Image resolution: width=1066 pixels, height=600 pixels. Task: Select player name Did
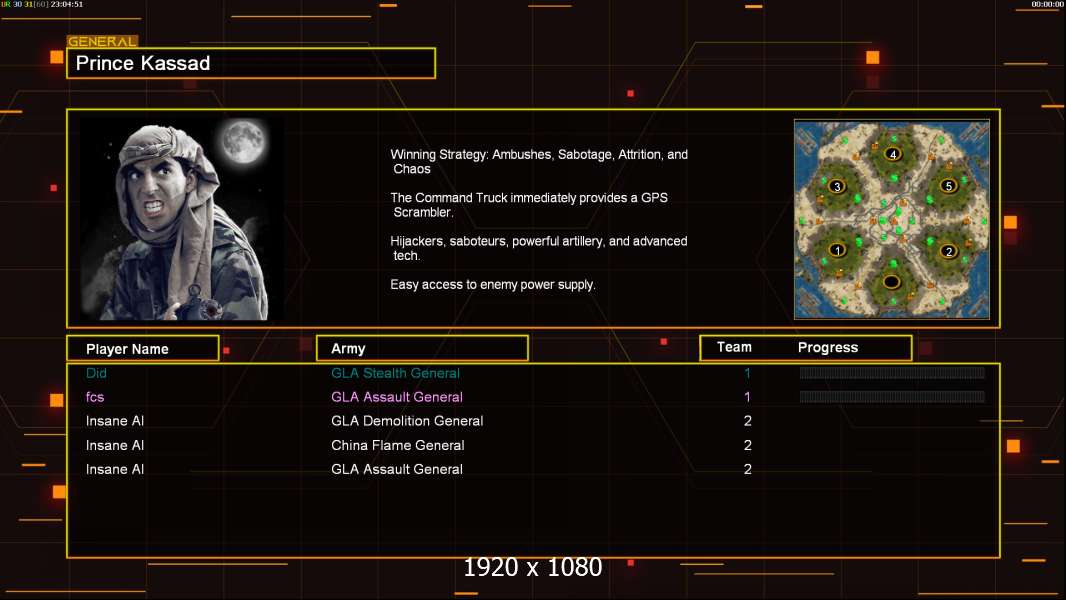point(96,373)
